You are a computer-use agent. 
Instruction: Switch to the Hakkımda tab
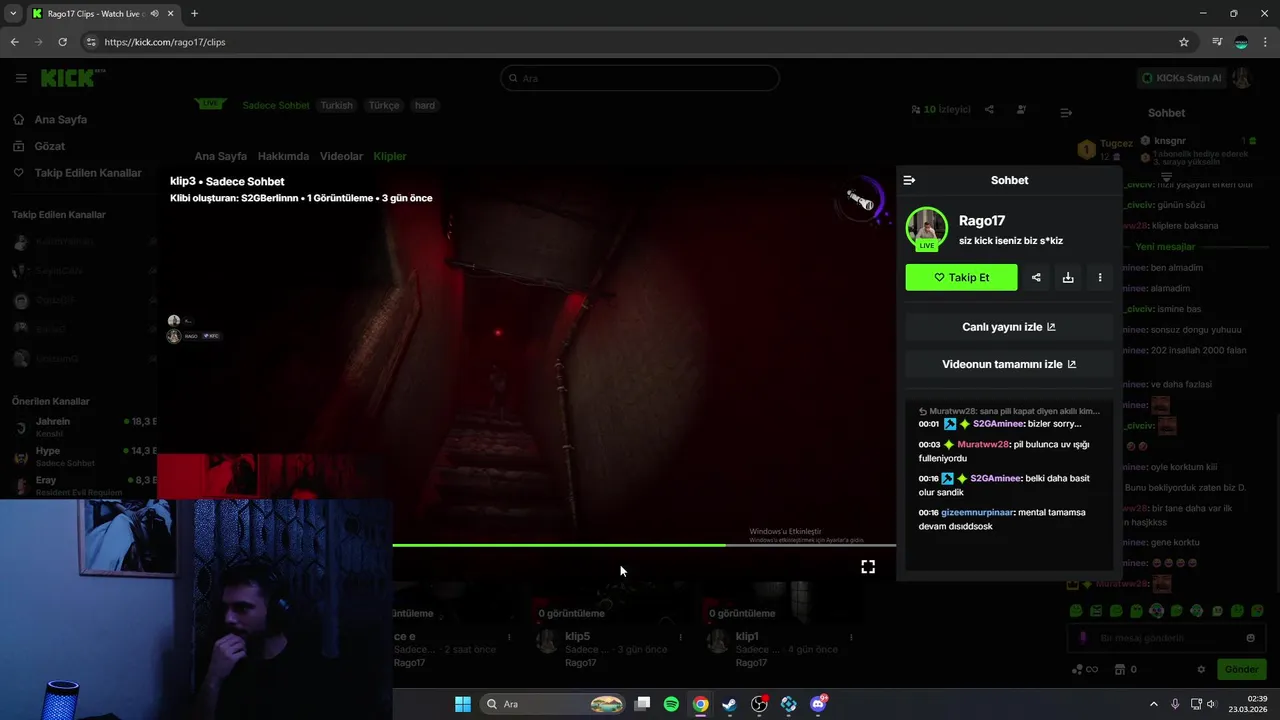click(283, 156)
